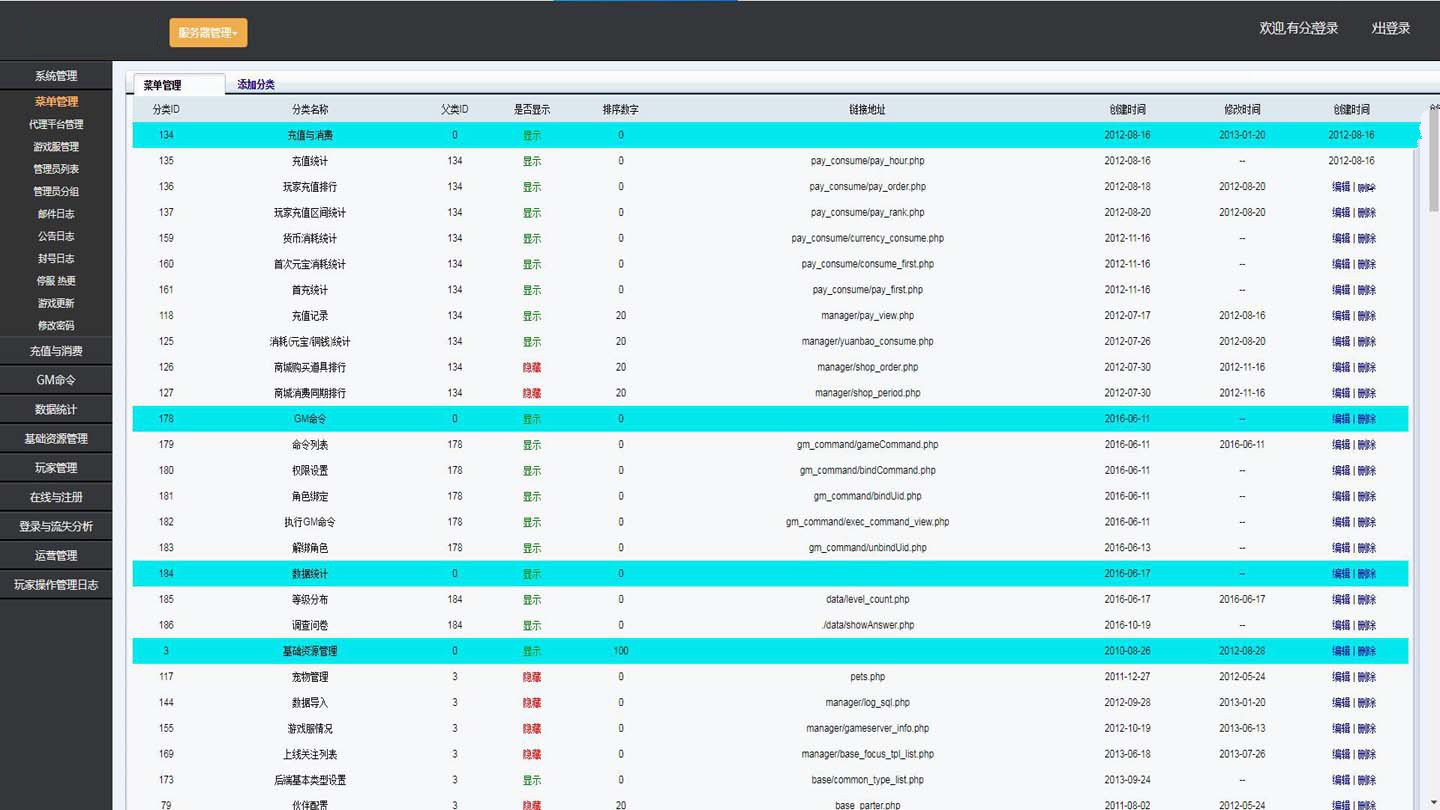Click 删除 for the 货币消耗统计 row
Viewport: 1440px width, 810px height.
1367,239
